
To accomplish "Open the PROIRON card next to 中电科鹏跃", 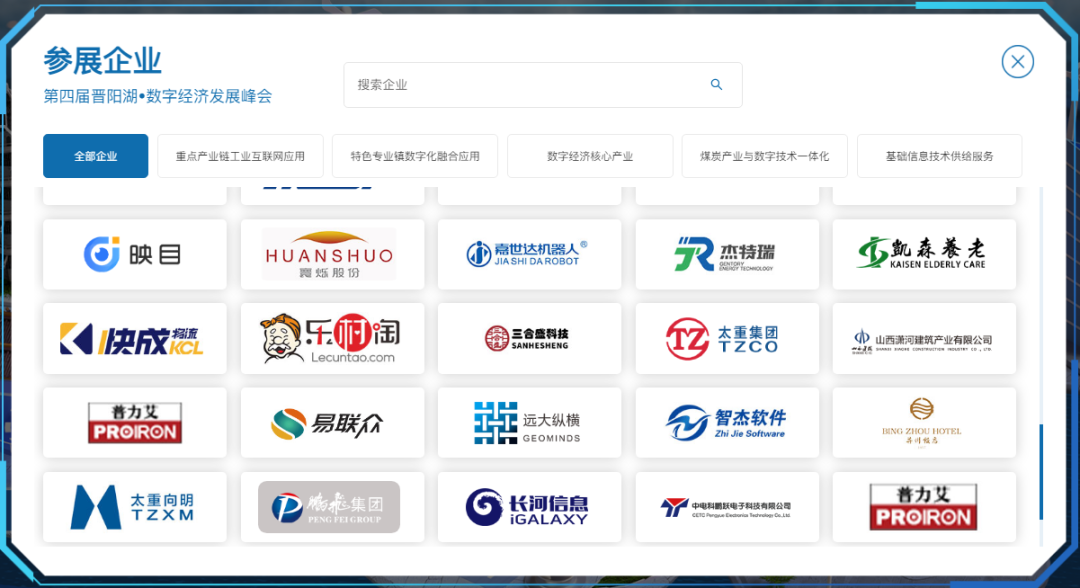I will pyautogui.click(x=924, y=507).
